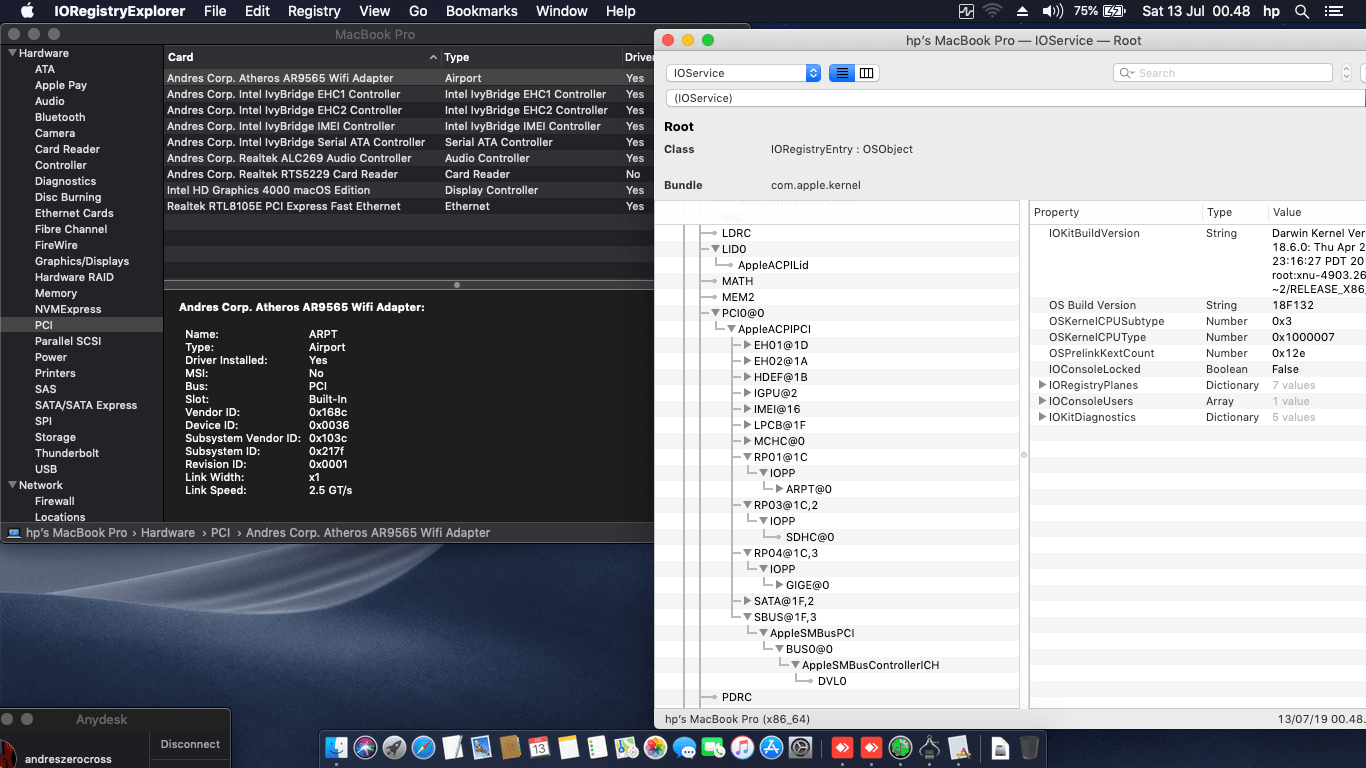Click the (IOService) path field
Screen dimensions: 1366x768
pos(1015,98)
